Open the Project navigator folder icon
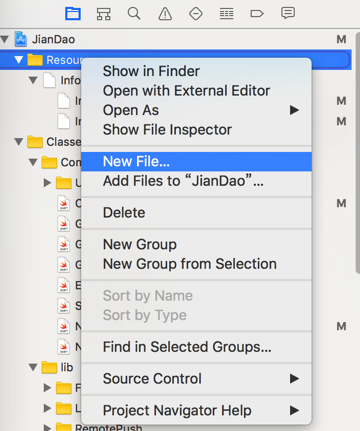360x431 pixels. coord(73,14)
